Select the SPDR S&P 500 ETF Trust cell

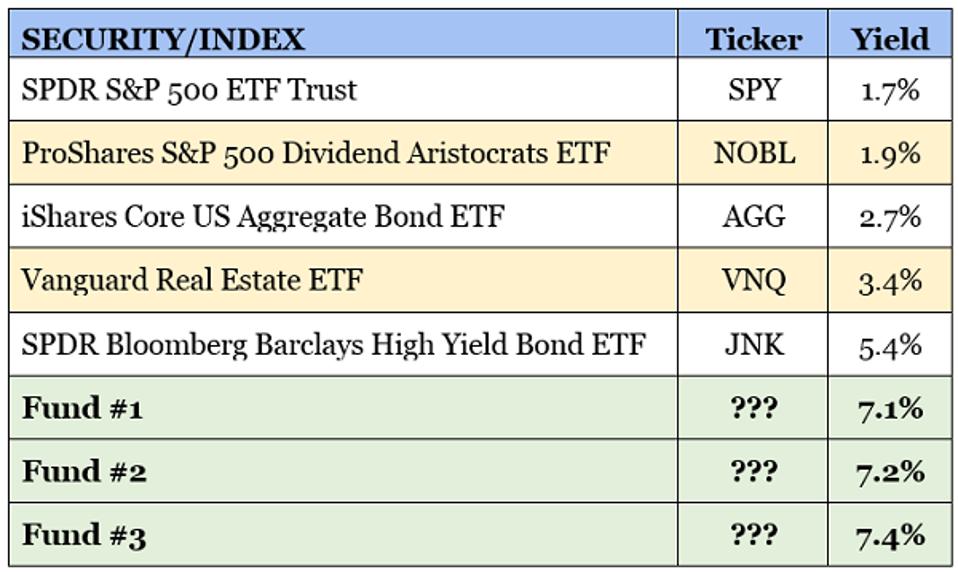point(189,90)
